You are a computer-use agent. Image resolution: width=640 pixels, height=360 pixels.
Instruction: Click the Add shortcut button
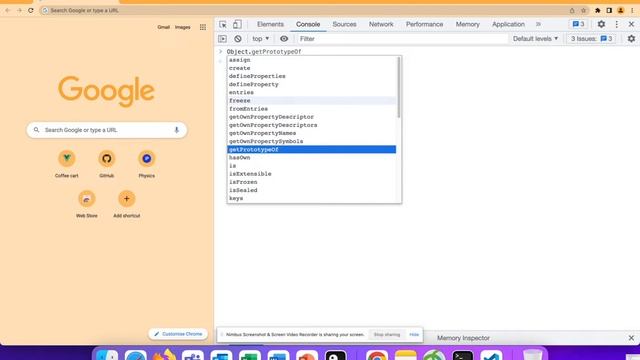pyautogui.click(x=127, y=204)
